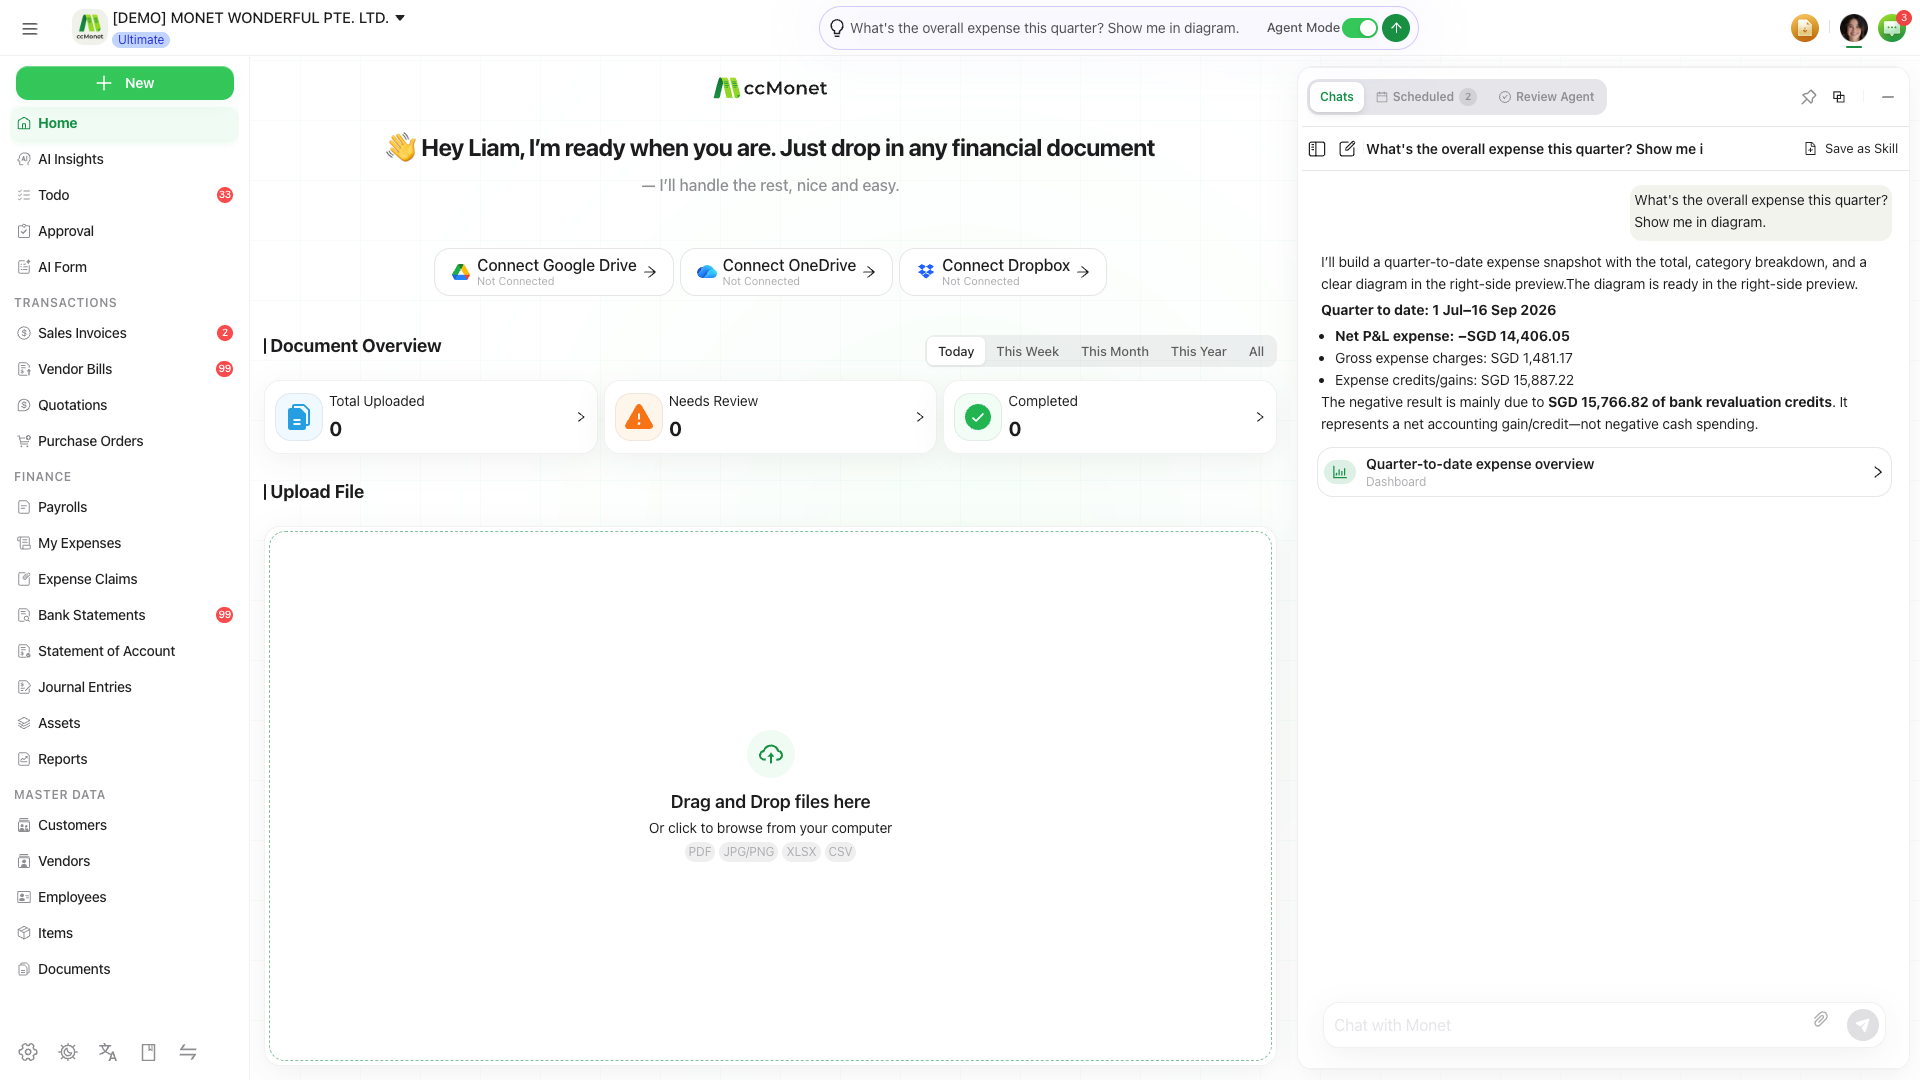The width and height of the screenshot is (1920, 1080).
Task: Select the All filter tab
Action: [x=1256, y=351]
